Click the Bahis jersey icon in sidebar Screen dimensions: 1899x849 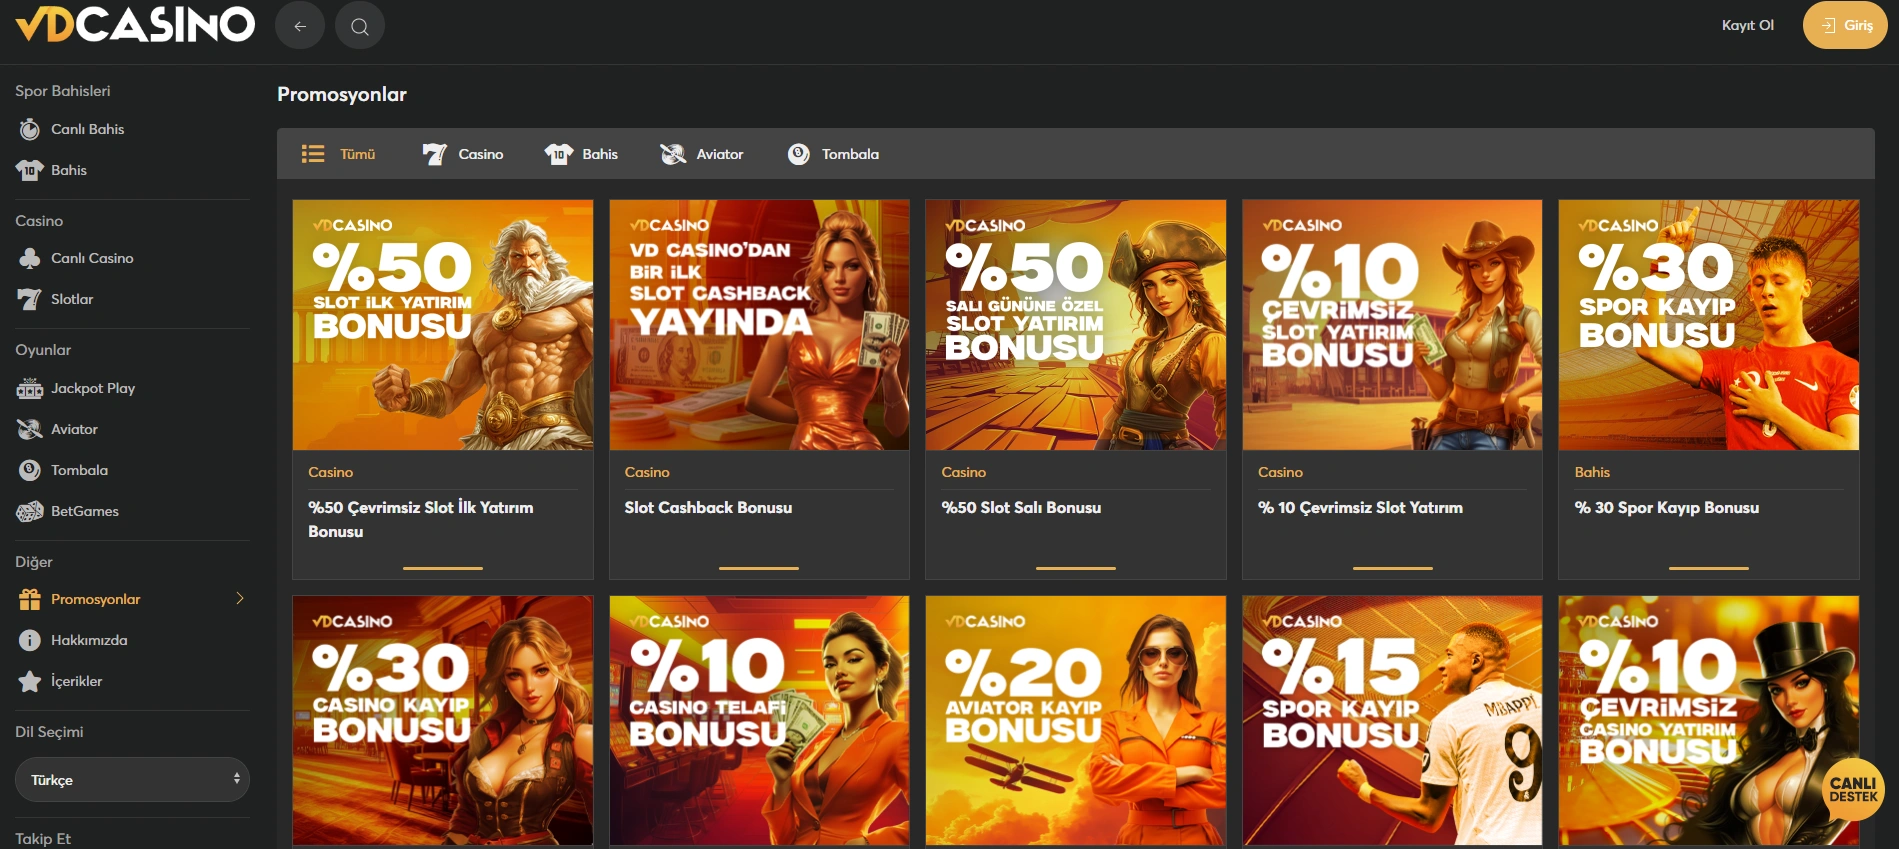click(x=30, y=170)
